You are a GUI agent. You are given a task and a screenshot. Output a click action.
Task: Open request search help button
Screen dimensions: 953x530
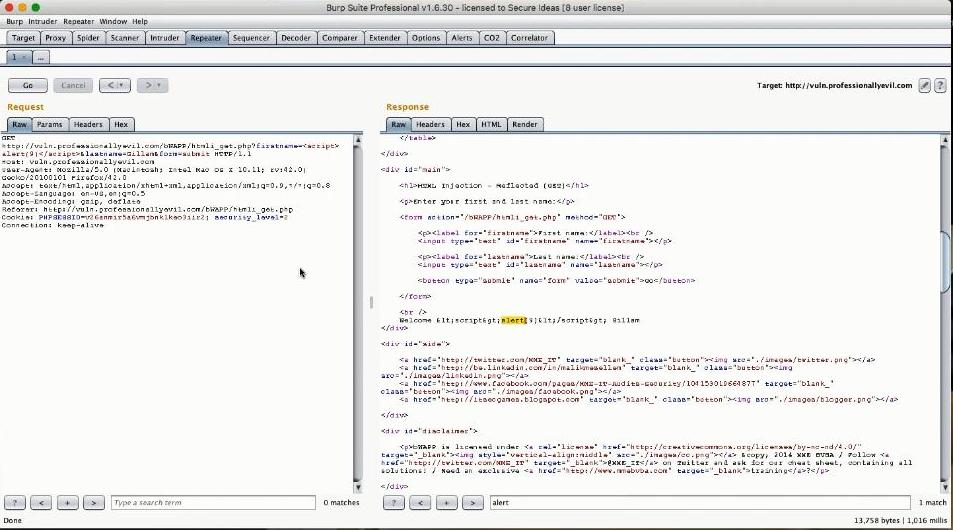click(x=15, y=503)
